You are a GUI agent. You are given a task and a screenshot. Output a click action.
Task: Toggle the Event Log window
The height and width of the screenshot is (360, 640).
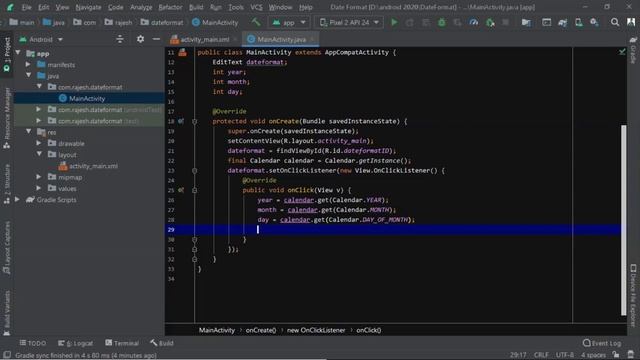coord(602,343)
